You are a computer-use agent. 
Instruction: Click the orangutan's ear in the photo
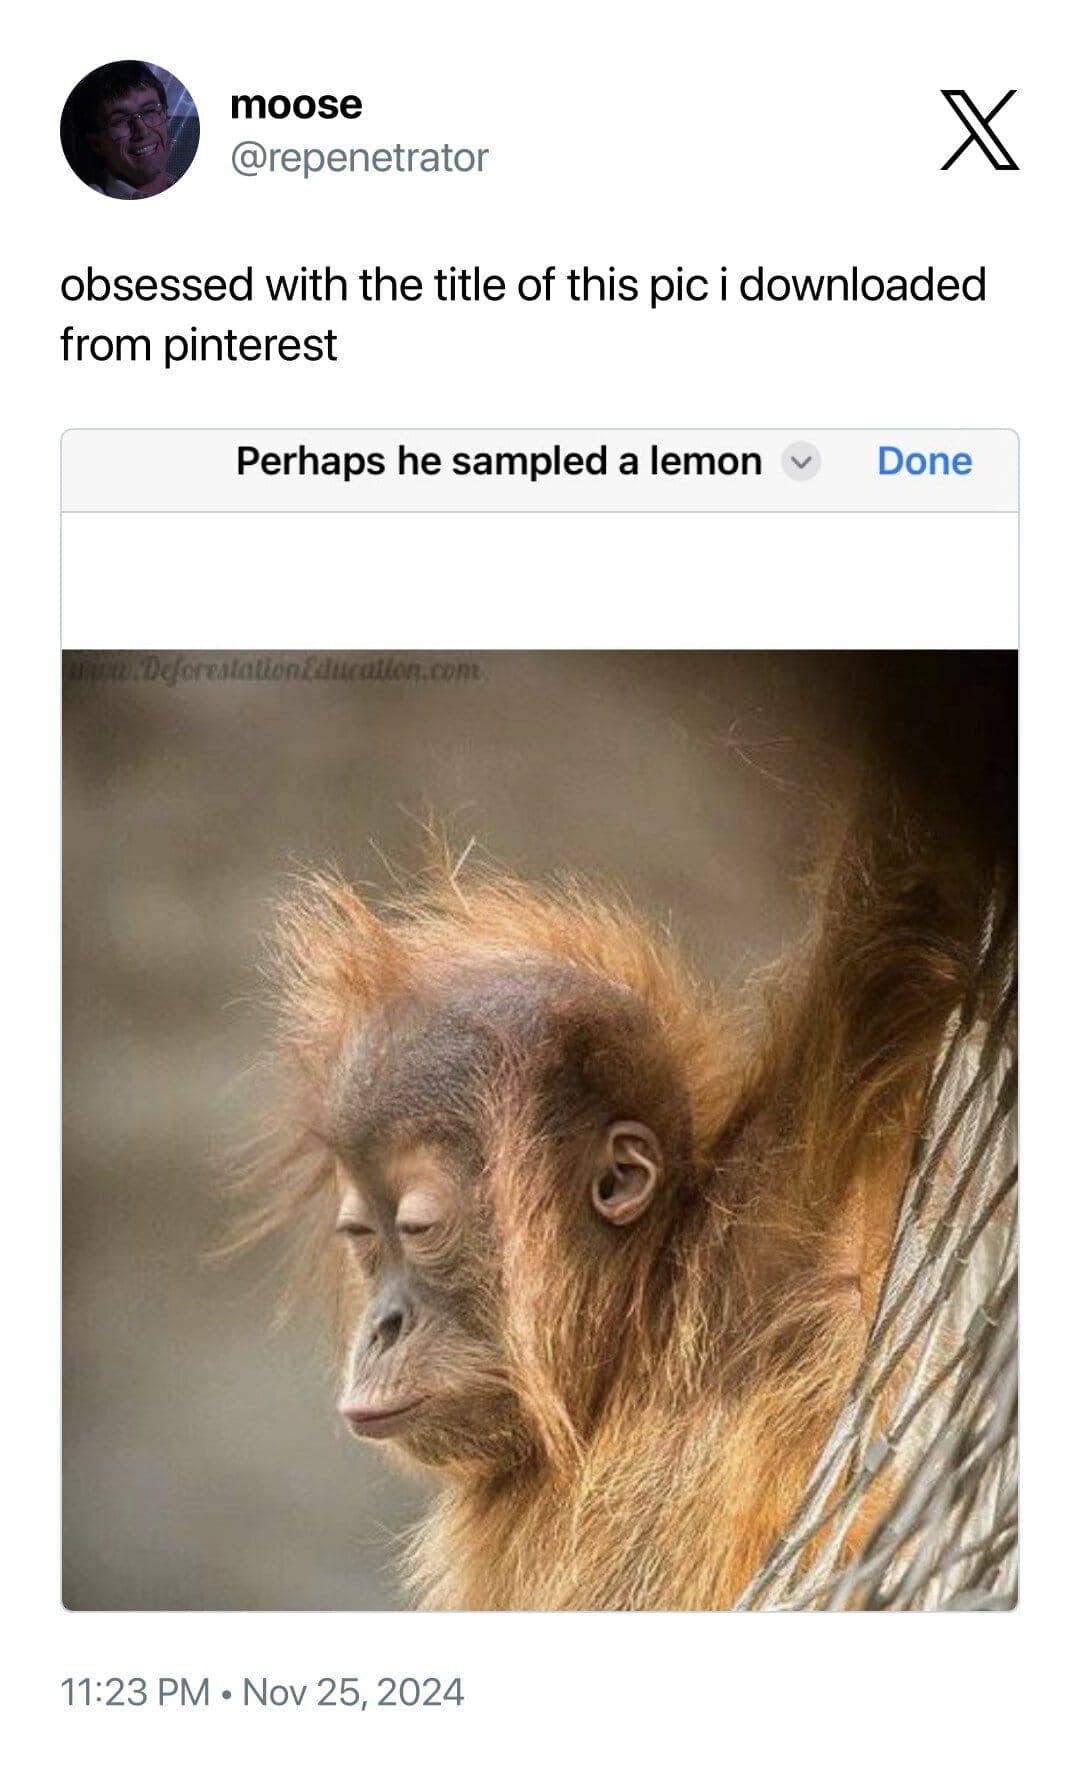point(625,1172)
